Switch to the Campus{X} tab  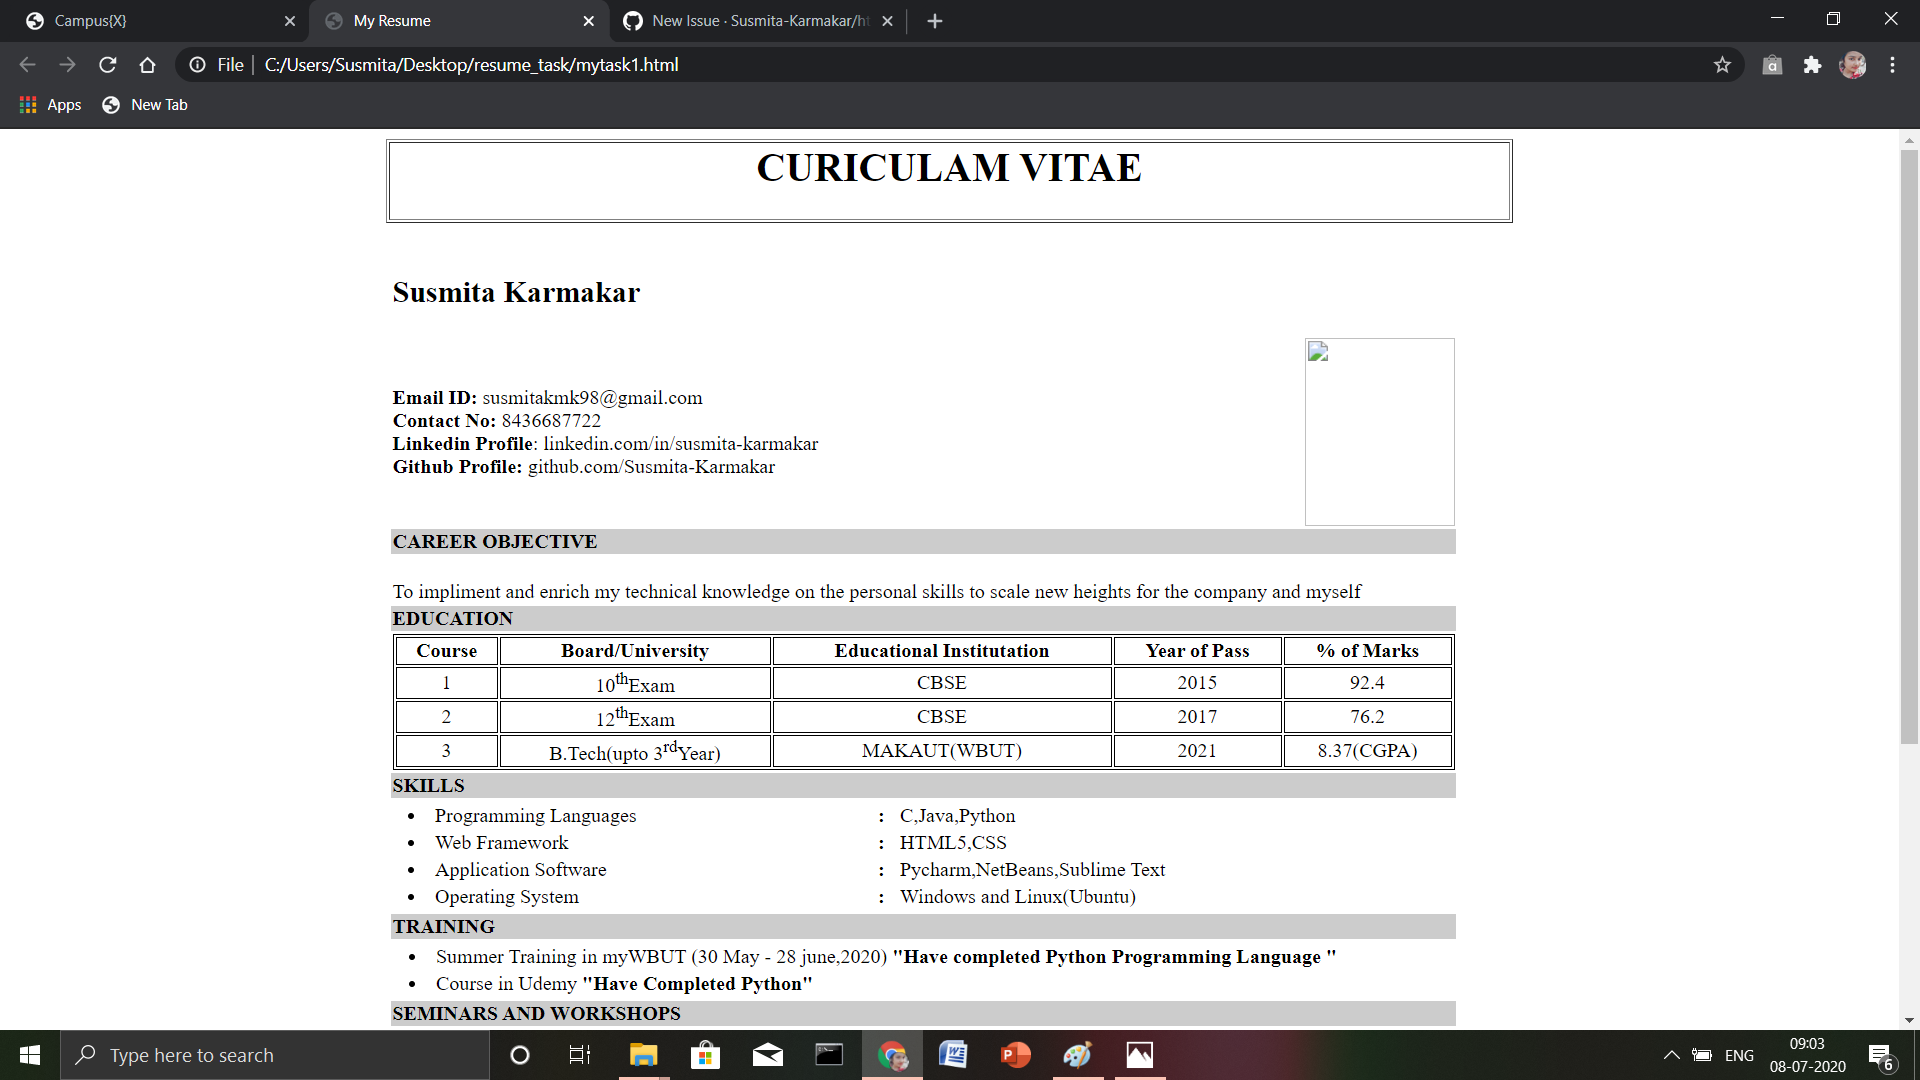[150, 20]
